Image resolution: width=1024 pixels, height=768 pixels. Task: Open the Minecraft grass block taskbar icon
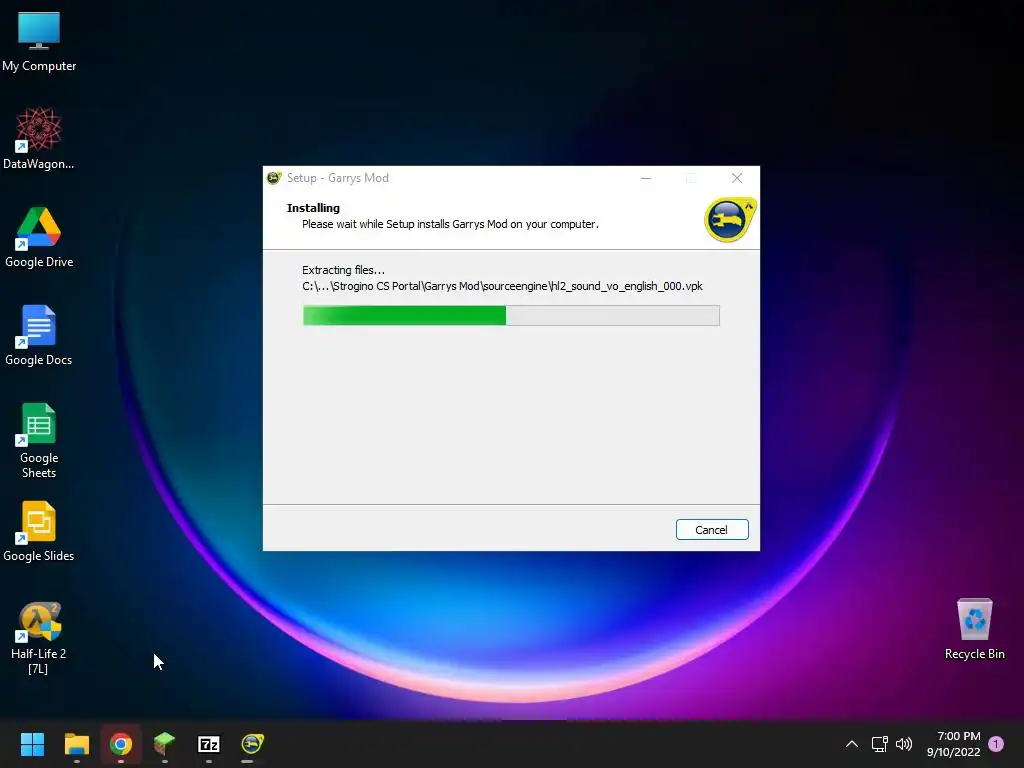pyautogui.click(x=165, y=744)
